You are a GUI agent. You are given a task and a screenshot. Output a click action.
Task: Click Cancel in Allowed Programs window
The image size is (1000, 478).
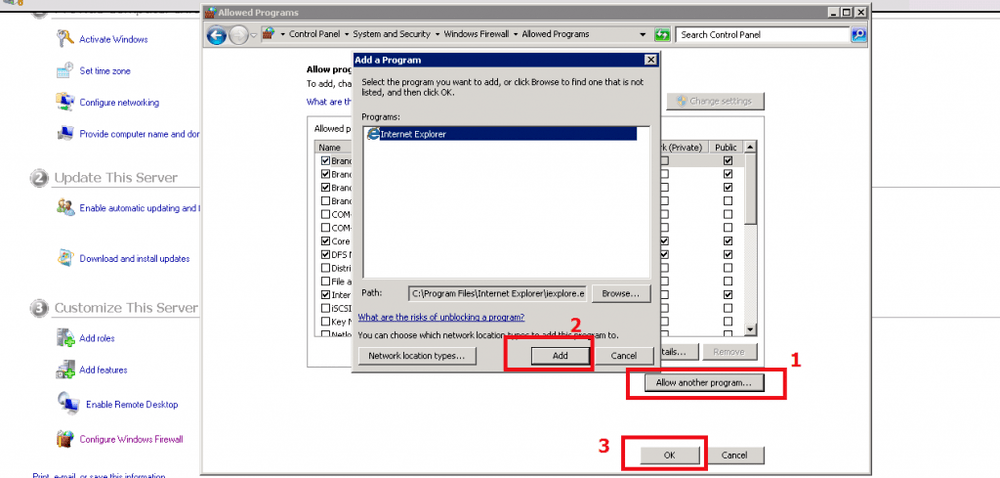click(x=734, y=455)
